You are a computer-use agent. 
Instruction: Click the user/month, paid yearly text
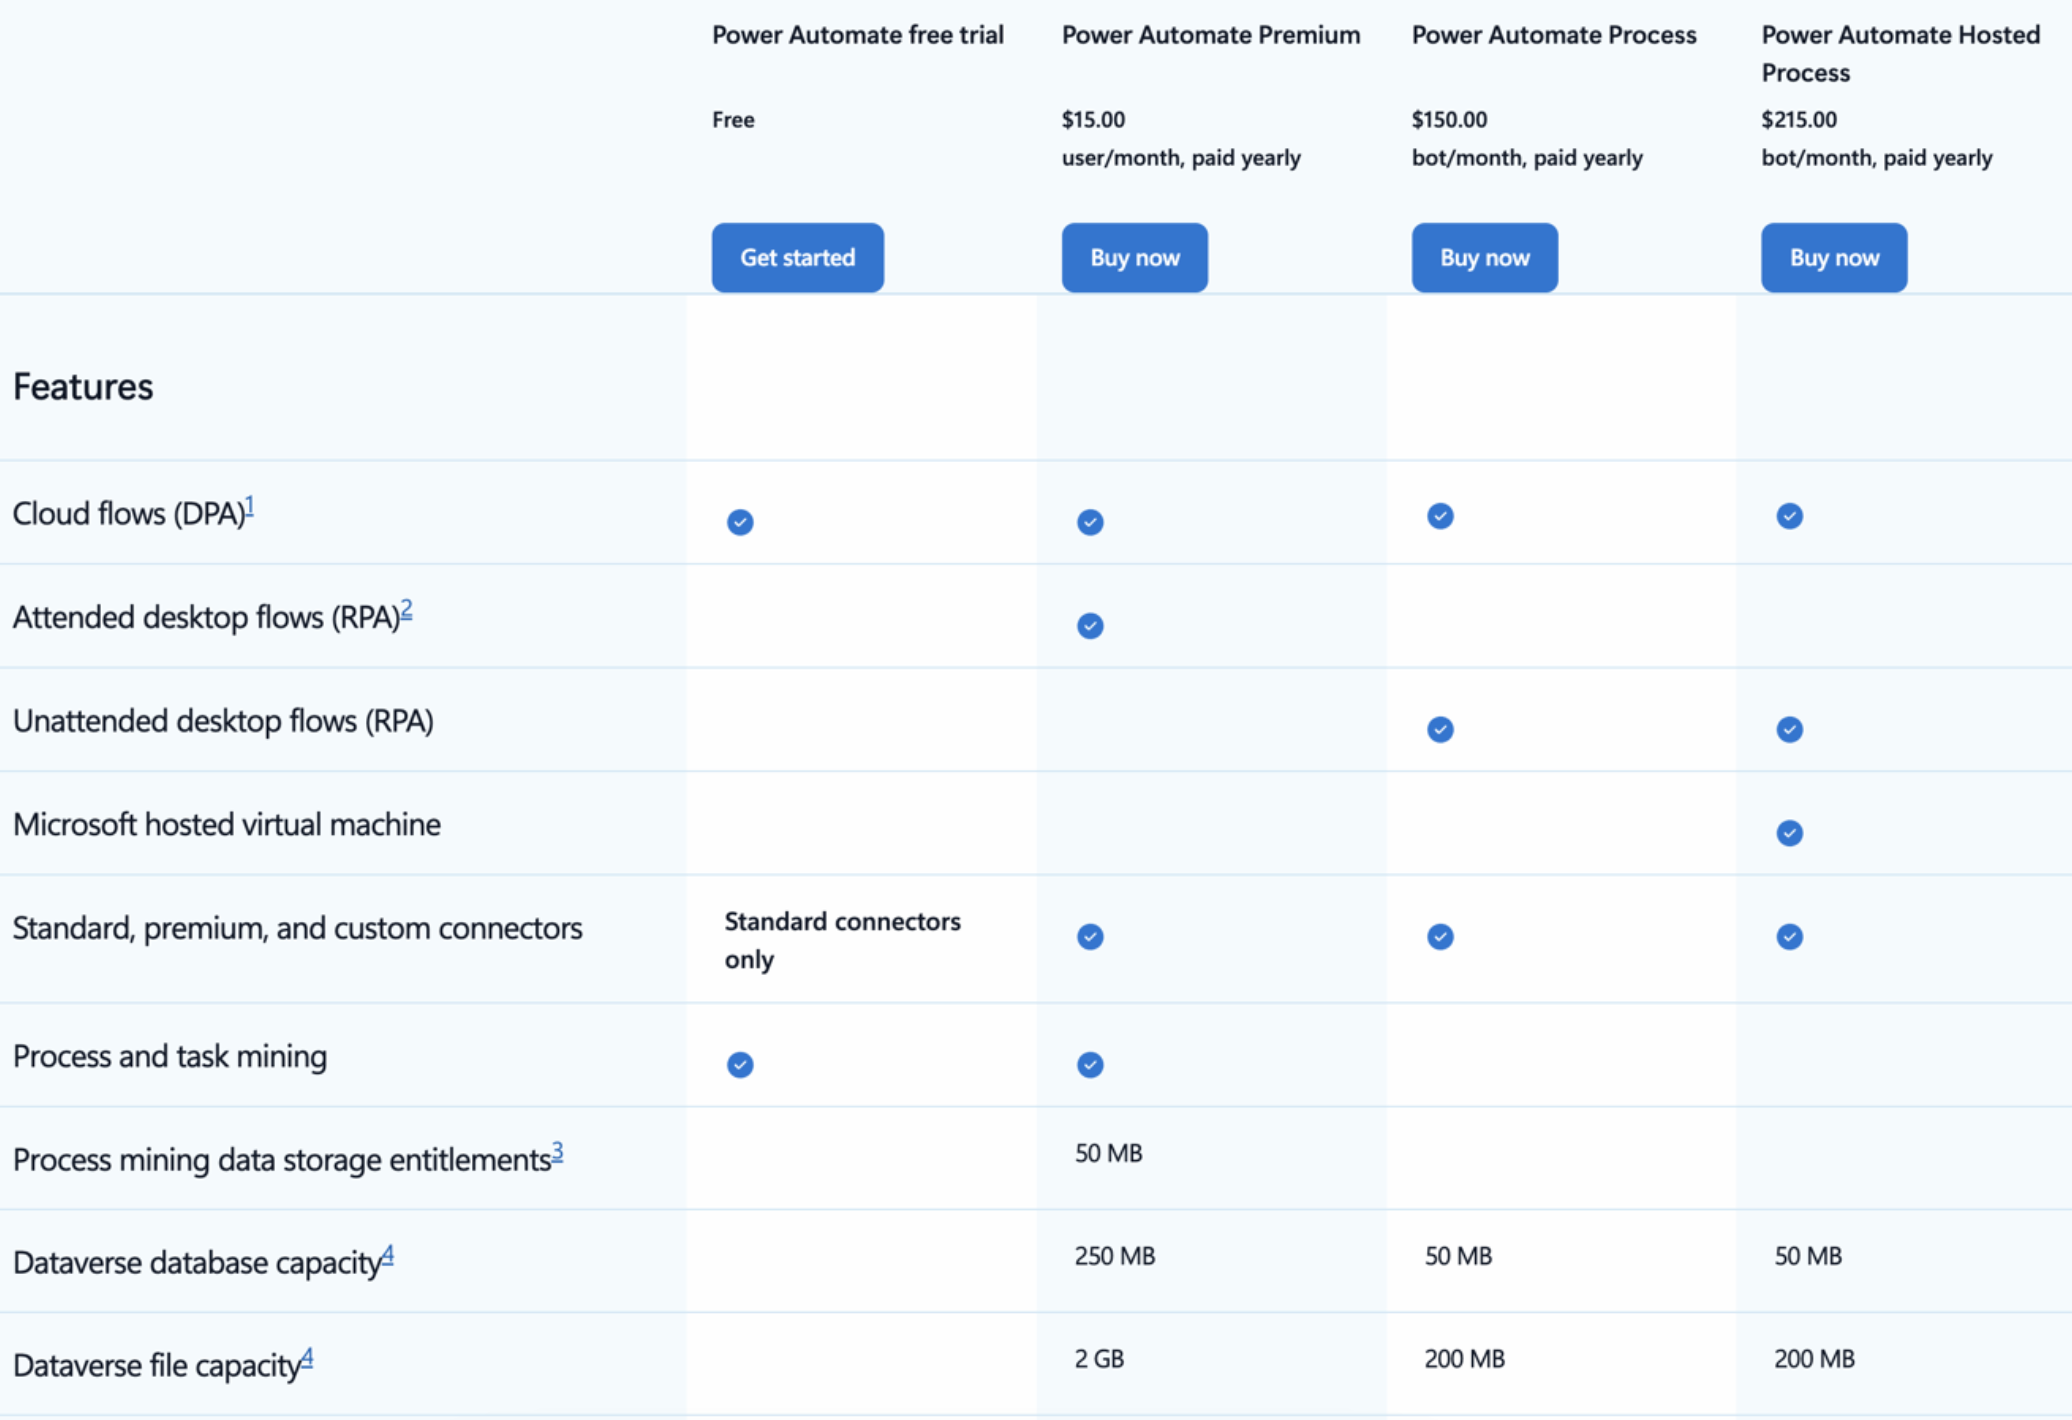1181,158
